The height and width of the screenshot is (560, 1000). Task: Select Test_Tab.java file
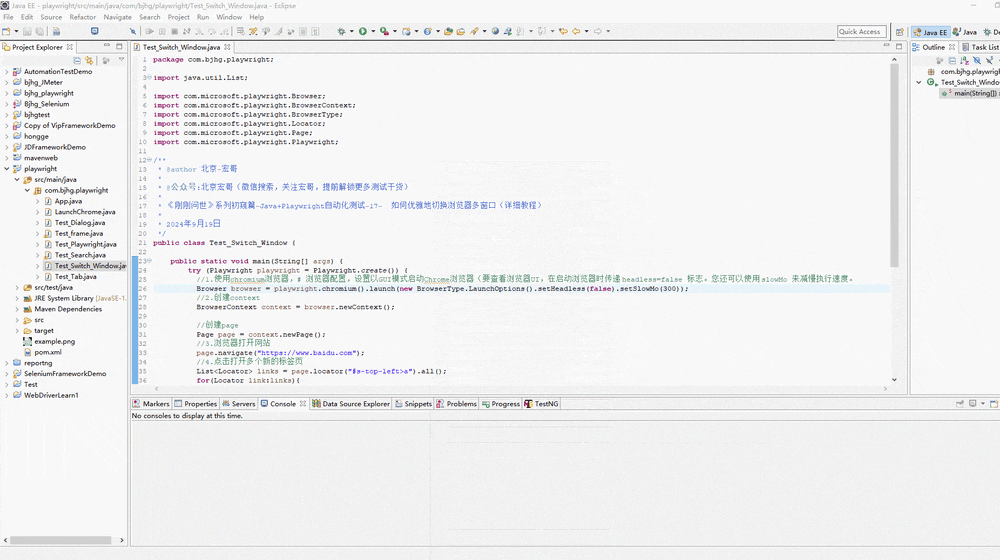tap(75, 277)
